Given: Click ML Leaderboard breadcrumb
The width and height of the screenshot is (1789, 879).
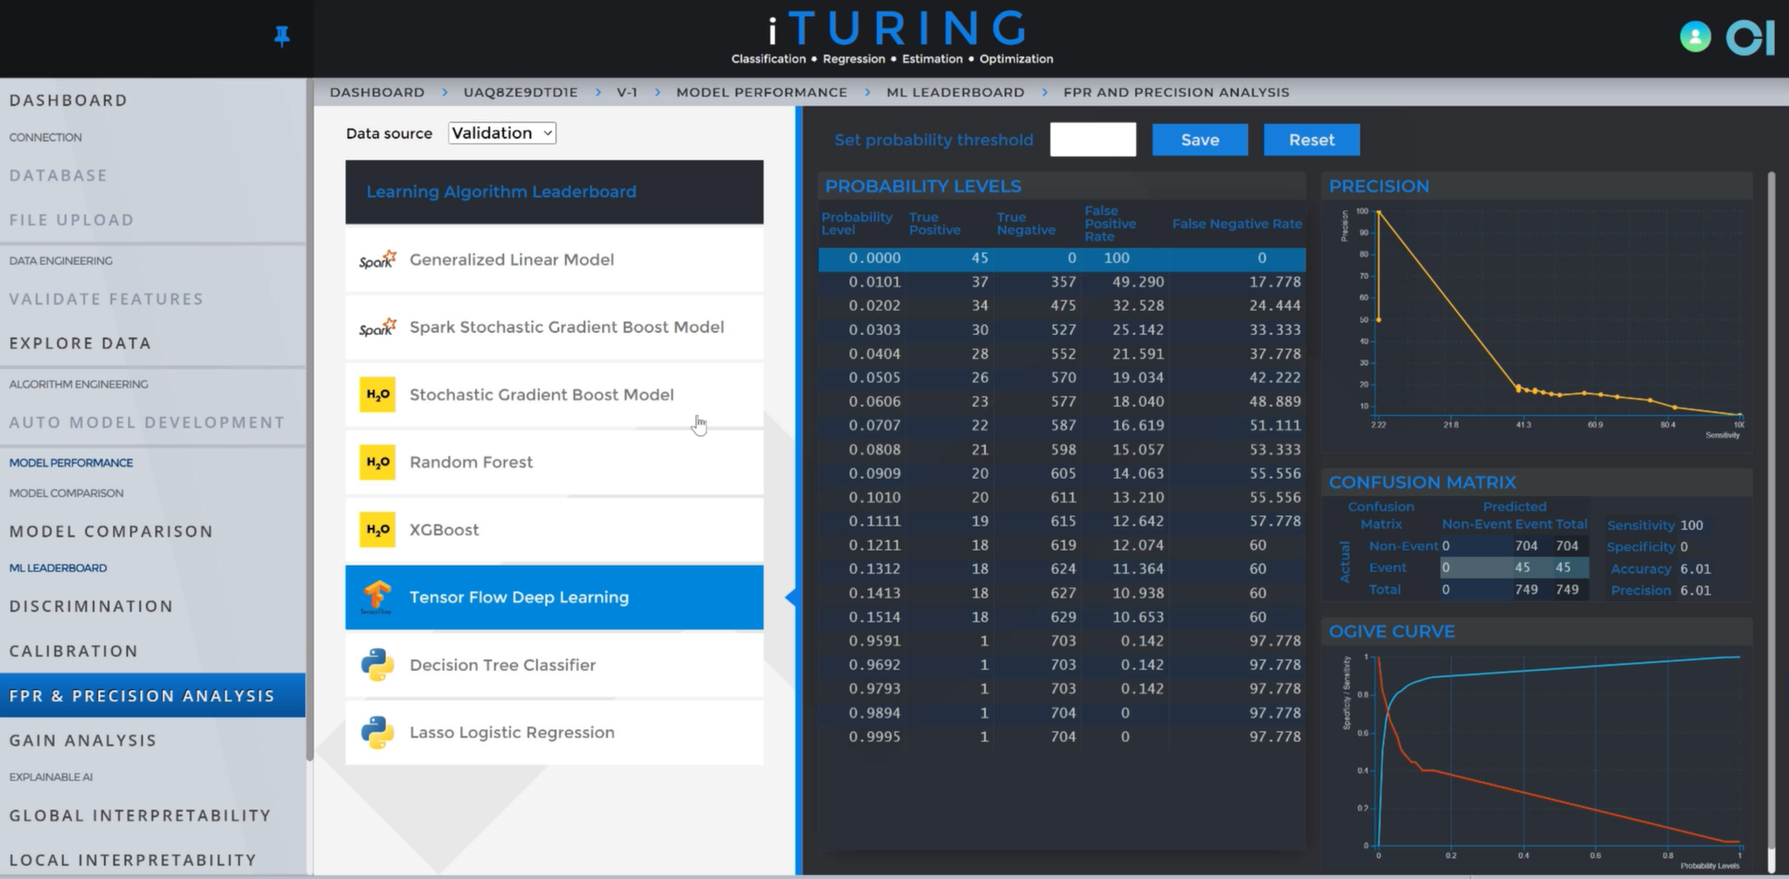Looking at the screenshot, I should 955,92.
